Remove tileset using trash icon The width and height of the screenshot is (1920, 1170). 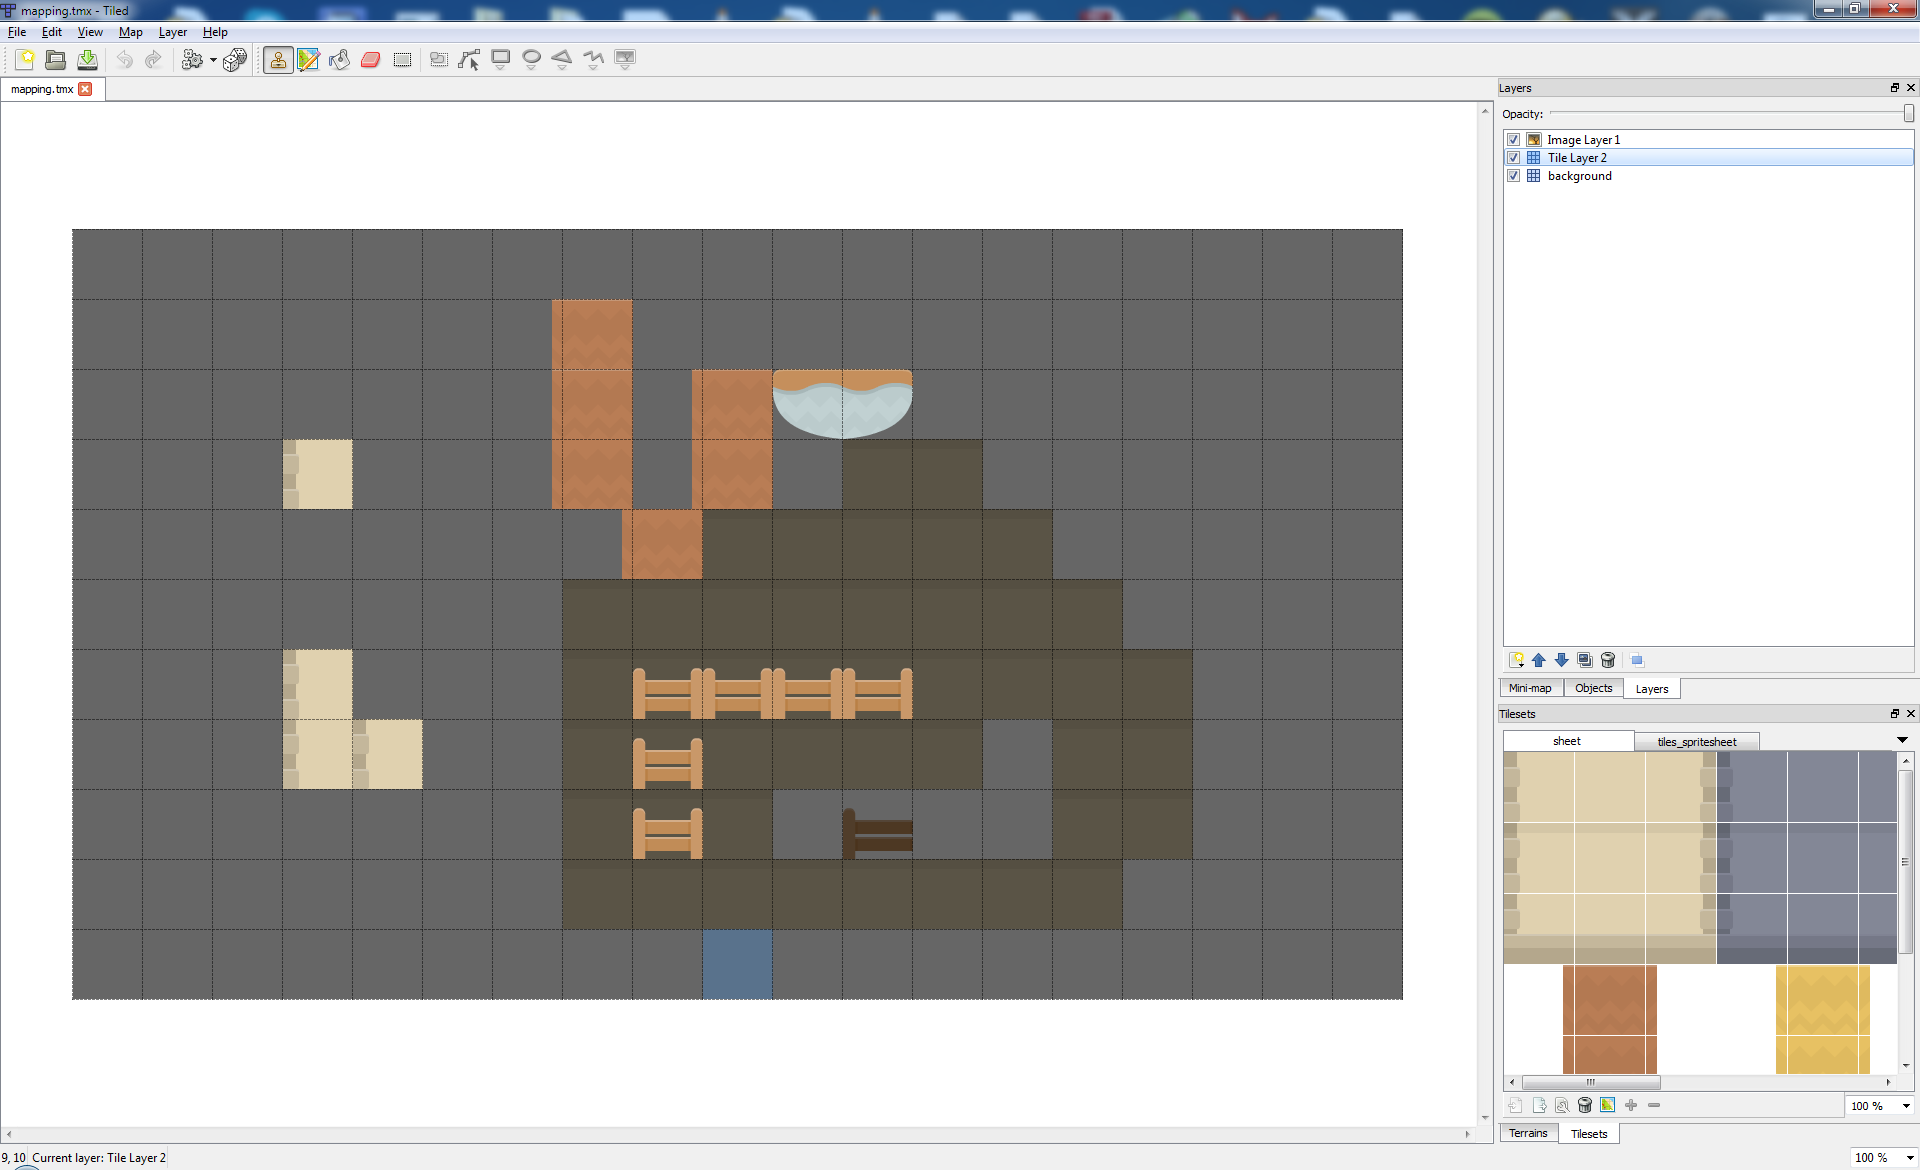tap(1585, 1105)
